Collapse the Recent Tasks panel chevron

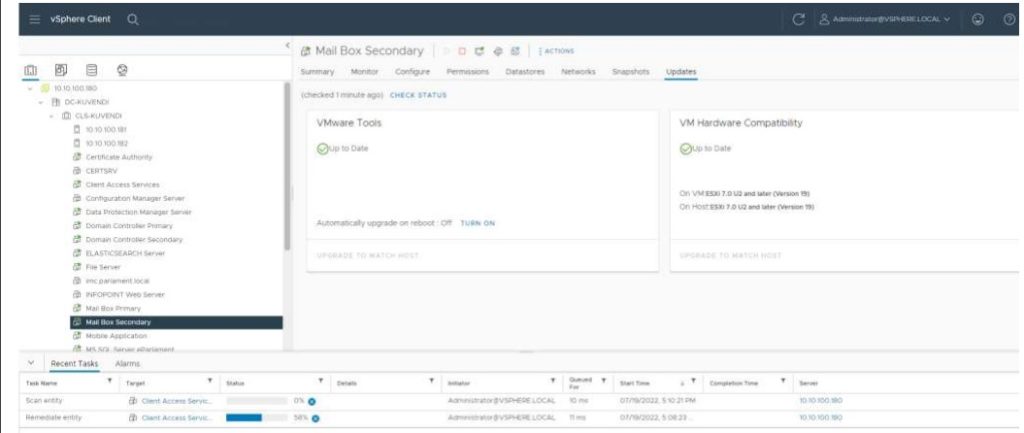[x=30, y=364]
